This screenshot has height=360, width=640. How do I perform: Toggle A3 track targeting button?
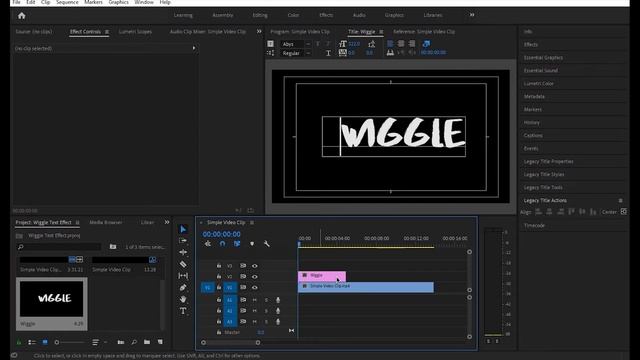point(230,322)
